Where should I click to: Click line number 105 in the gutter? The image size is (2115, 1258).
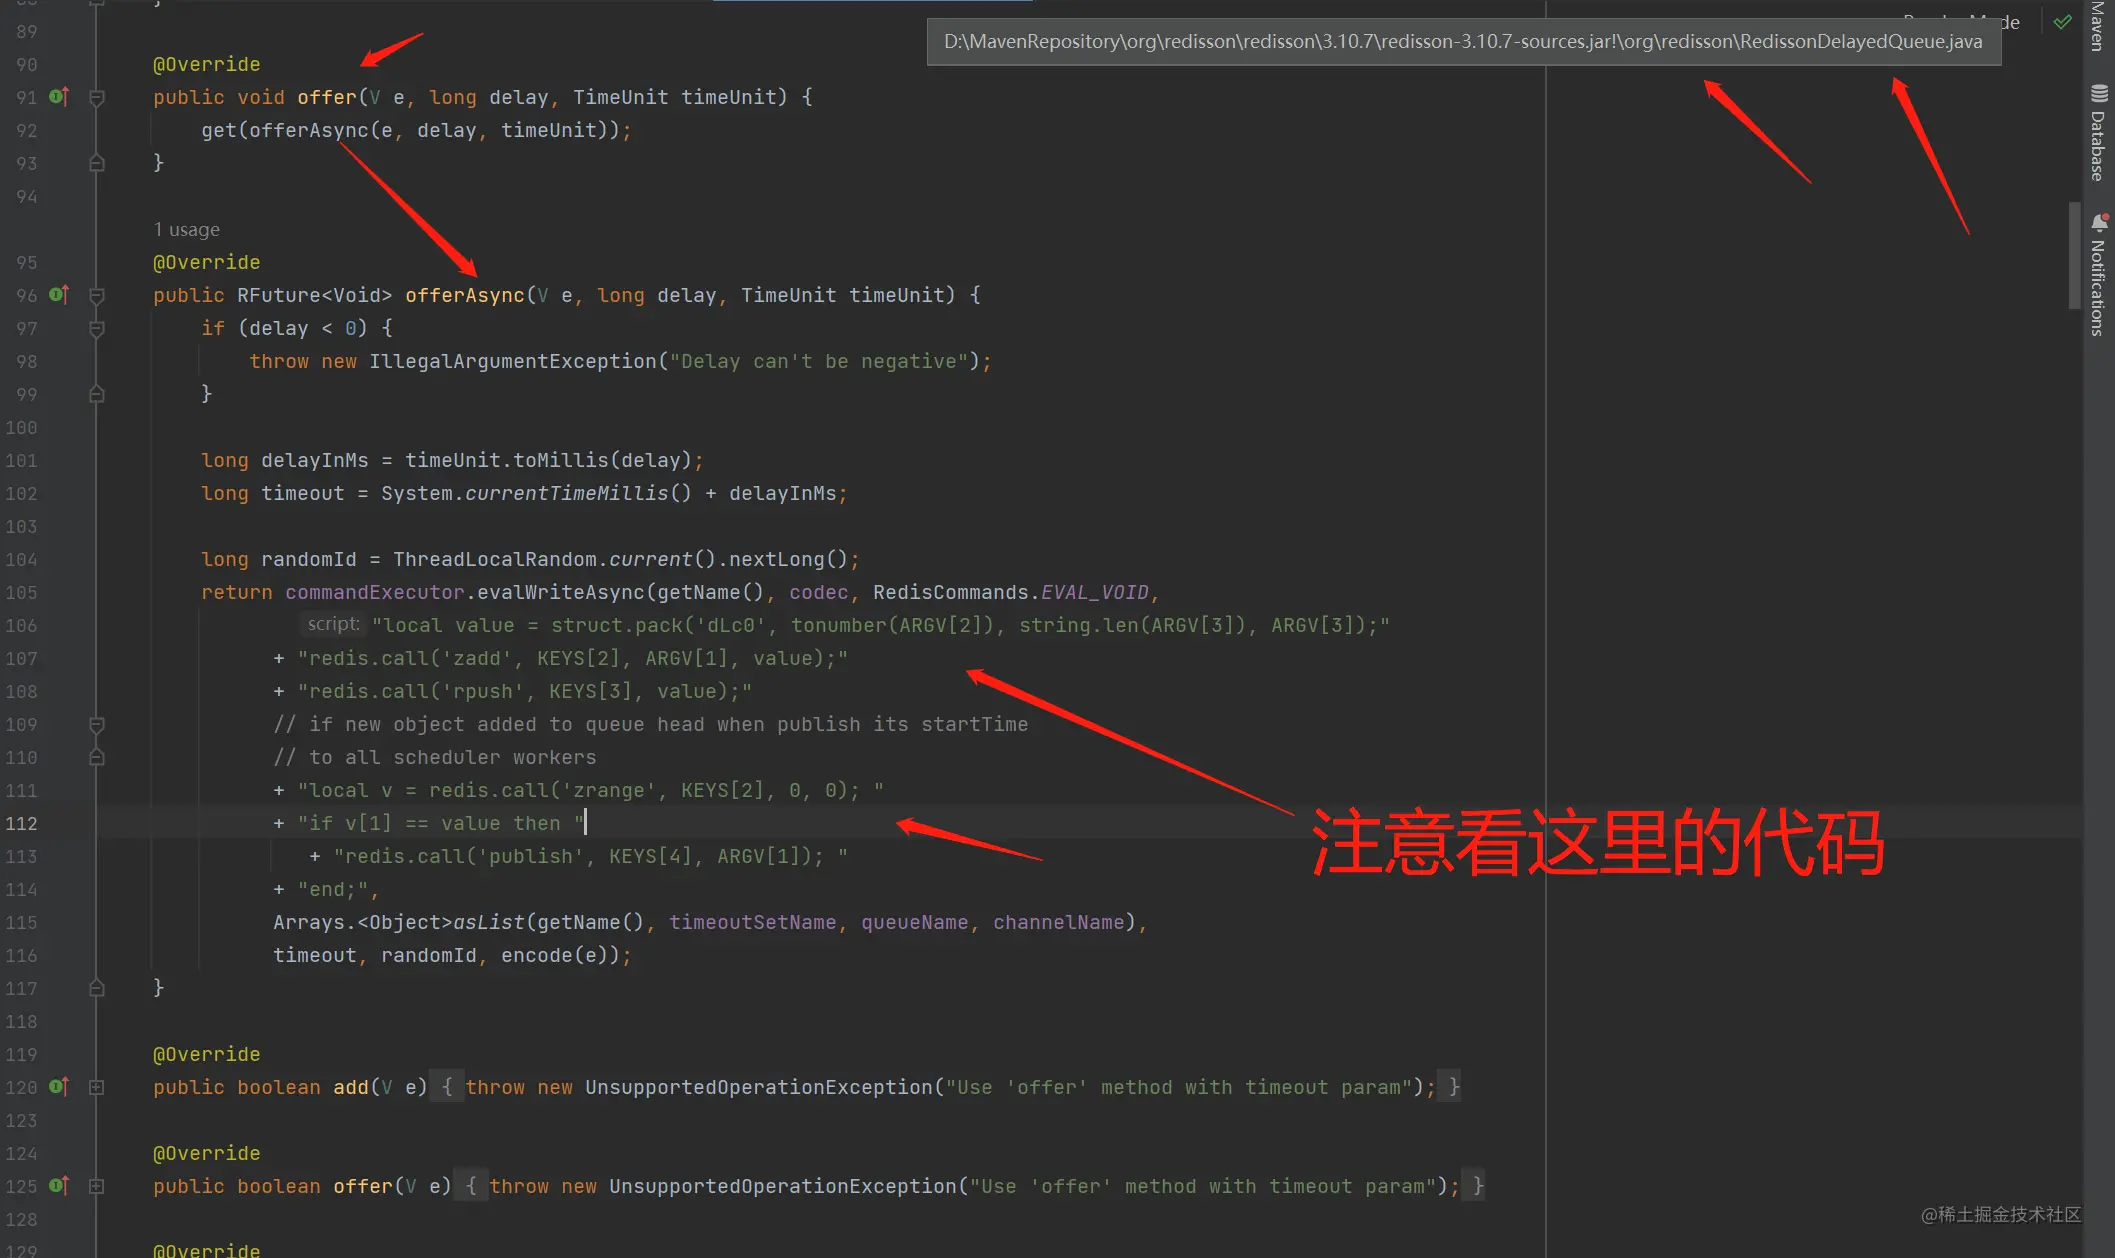click(x=21, y=592)
